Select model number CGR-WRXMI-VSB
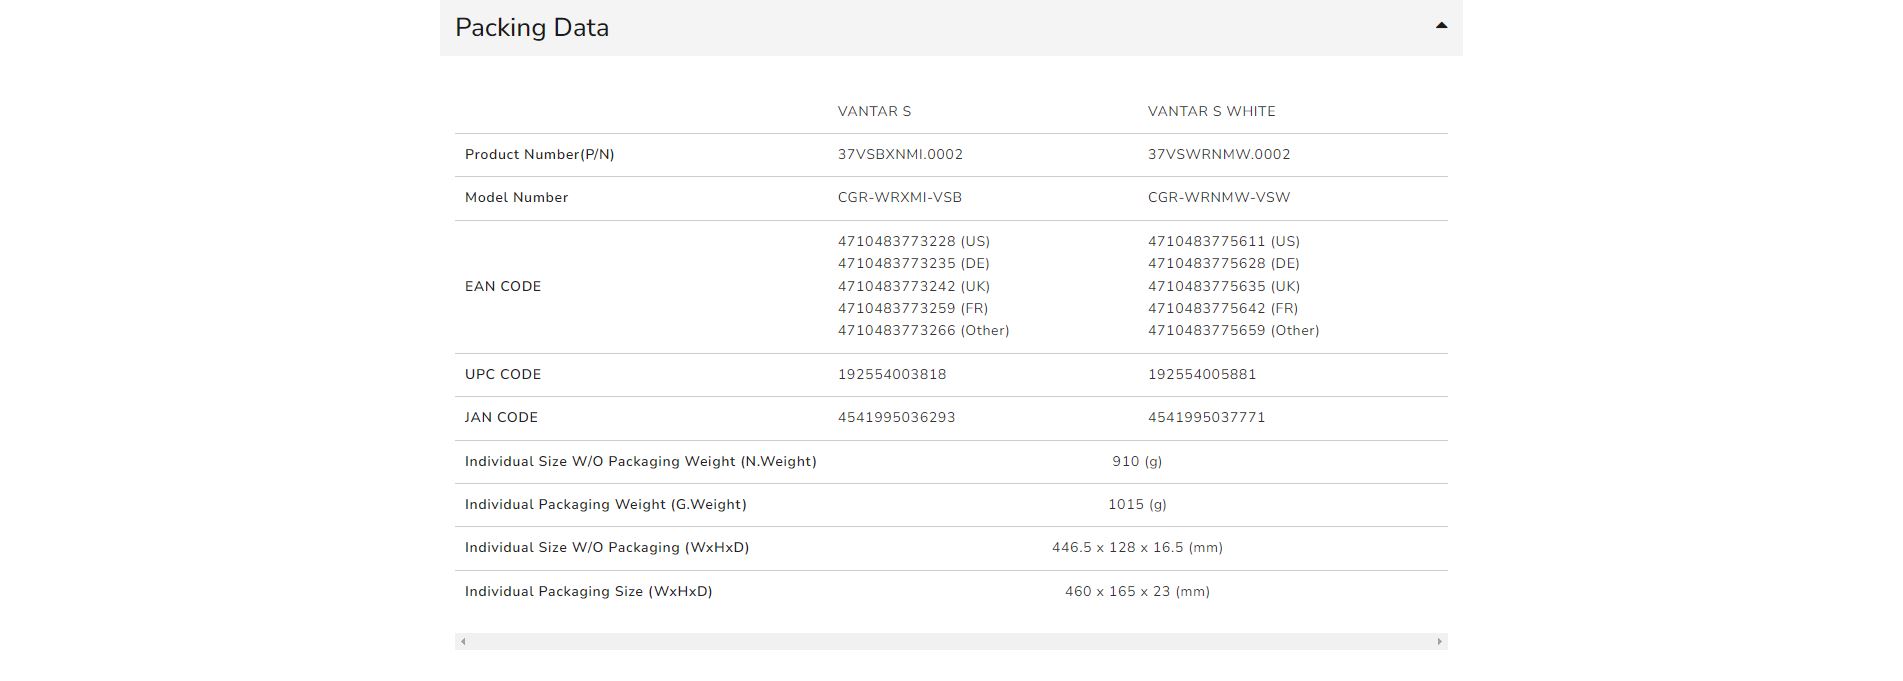Image resolution: width=1903 pixels, height=681 pixels. (900, 198)
